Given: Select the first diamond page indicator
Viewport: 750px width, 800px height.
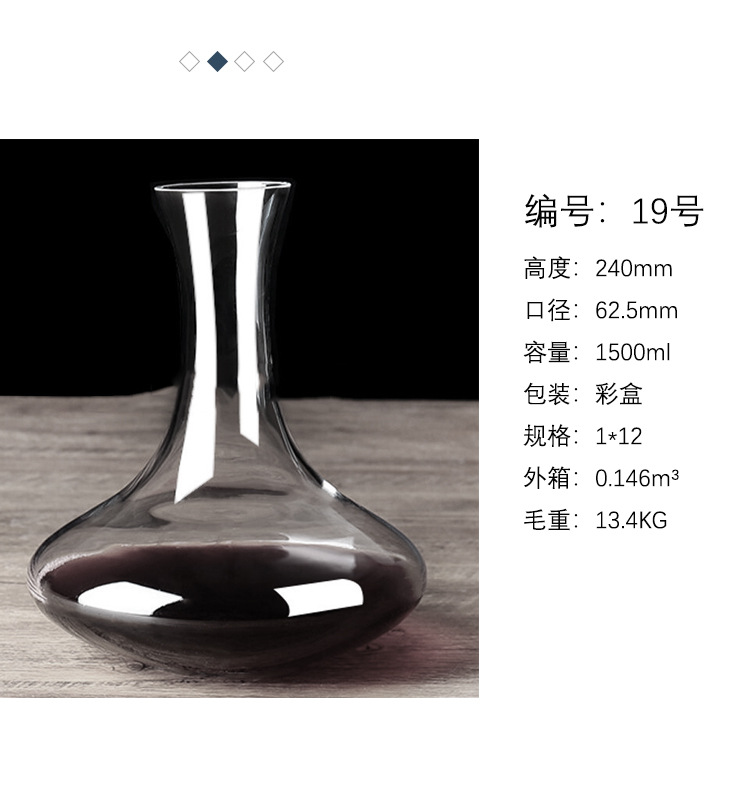Looking at the screenshot, I should (189, 62).
